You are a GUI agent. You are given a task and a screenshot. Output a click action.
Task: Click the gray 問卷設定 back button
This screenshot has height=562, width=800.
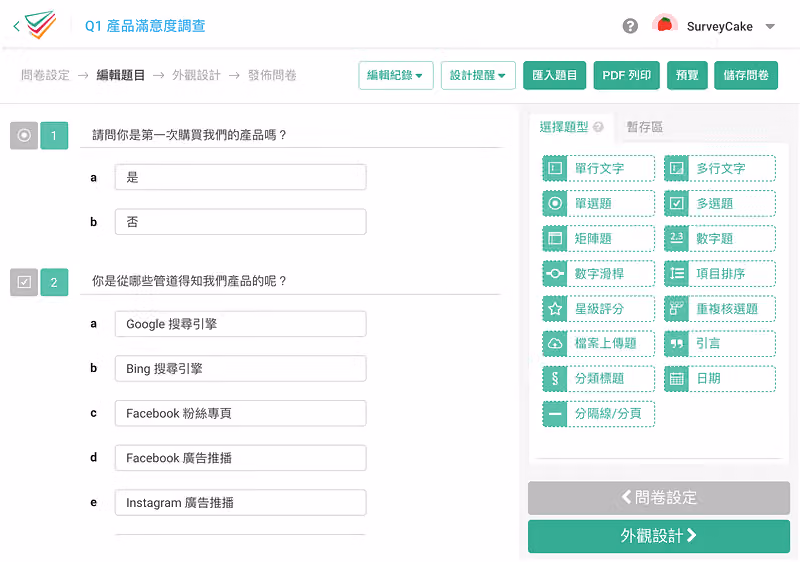tap(659, 497)
